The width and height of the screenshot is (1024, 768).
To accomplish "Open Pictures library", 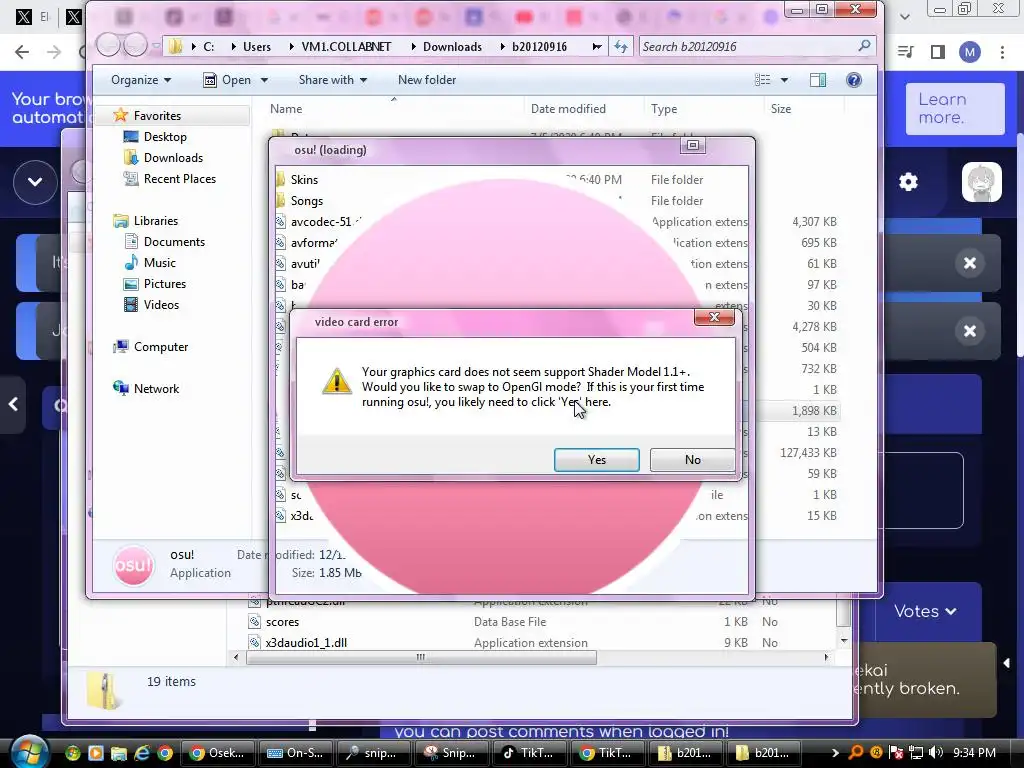I will [165, 283].
